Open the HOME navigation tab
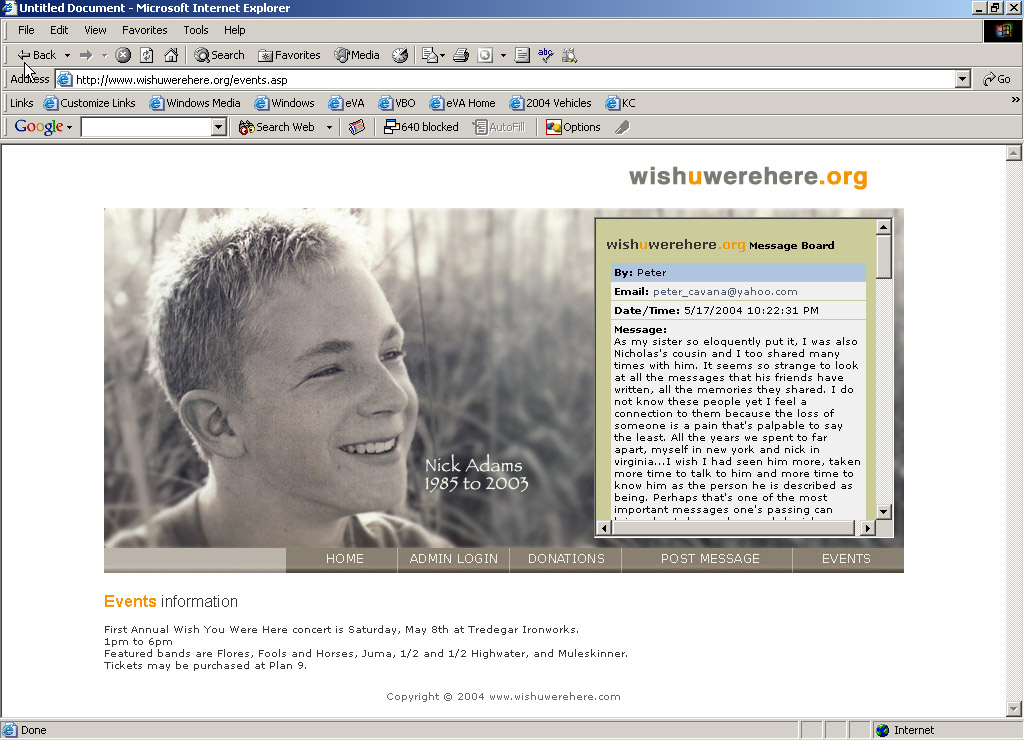The width and height of the screenshot is (1024, 740). [345, 559]
